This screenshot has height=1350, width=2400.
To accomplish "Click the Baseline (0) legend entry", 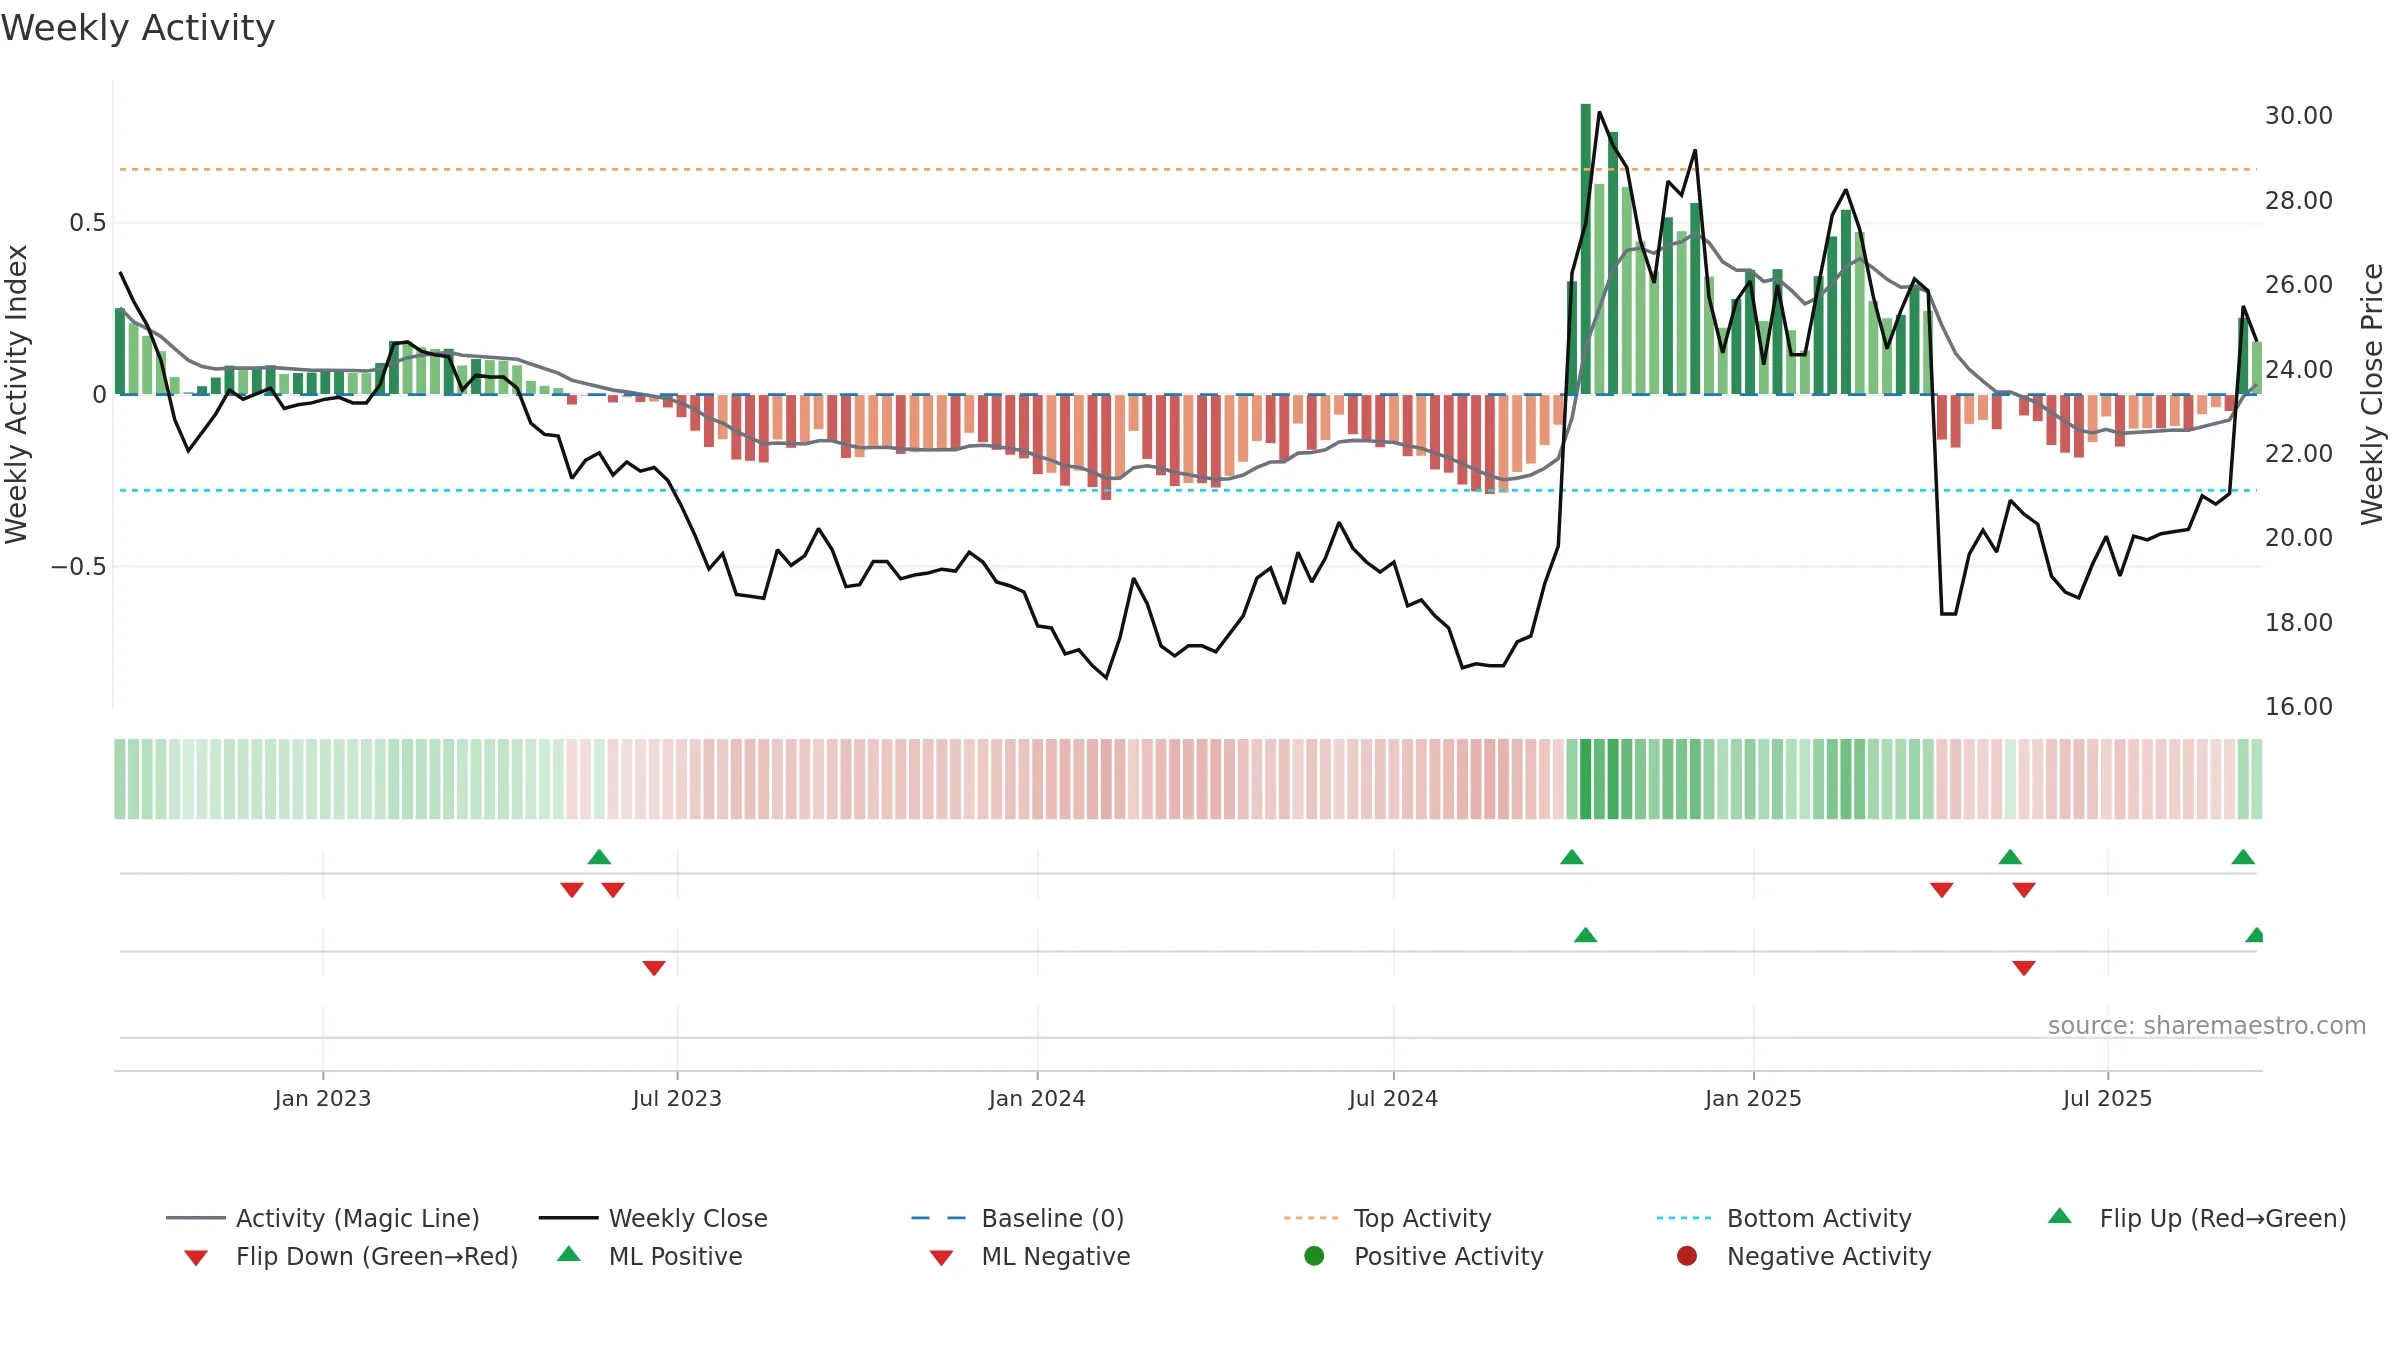I will pos(1018,1218).
